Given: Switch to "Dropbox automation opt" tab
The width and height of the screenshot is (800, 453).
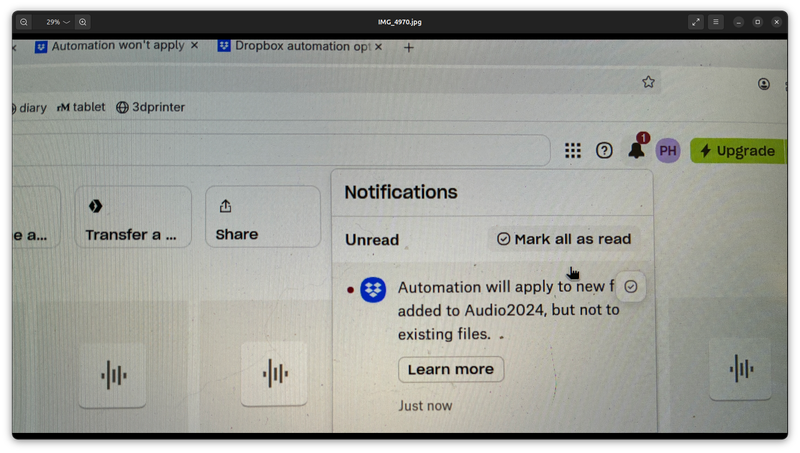Looking at the screenshot, I should [300, 46].
